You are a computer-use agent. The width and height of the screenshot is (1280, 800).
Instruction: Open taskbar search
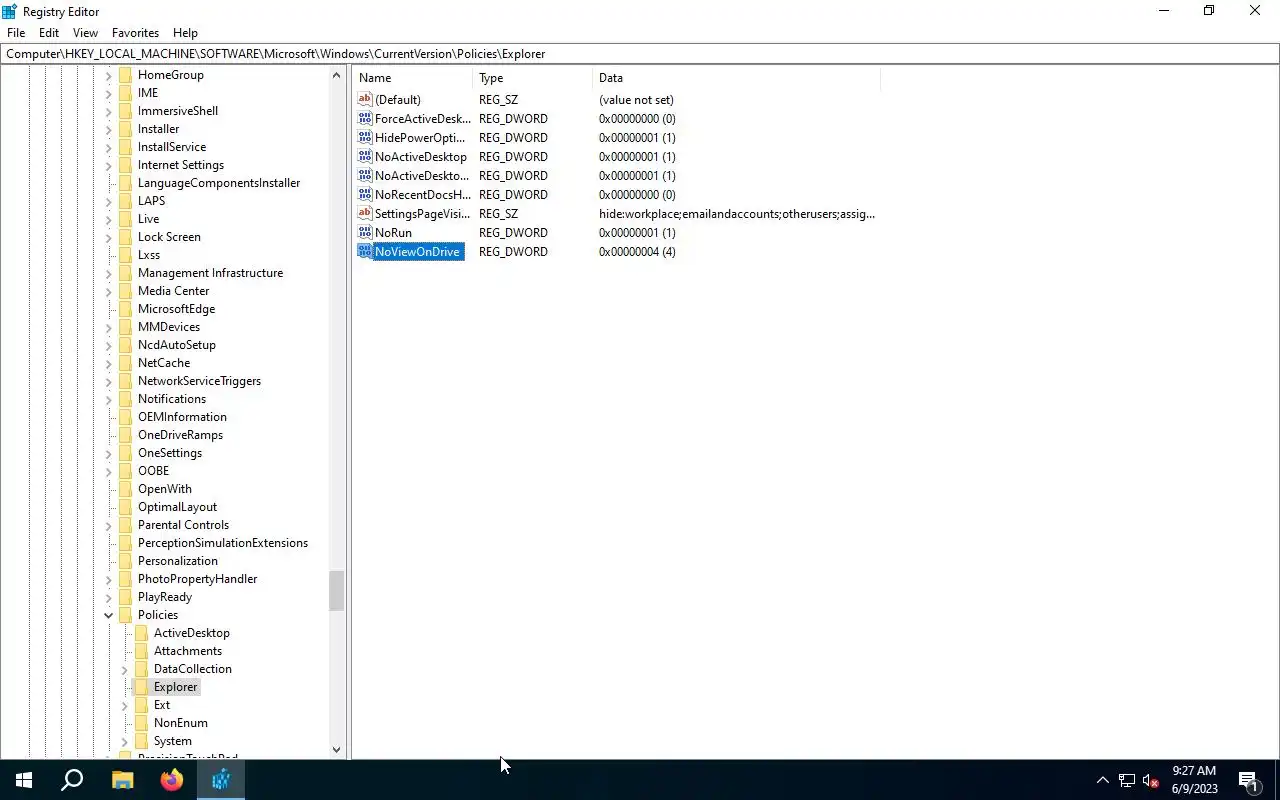(72, 780)
